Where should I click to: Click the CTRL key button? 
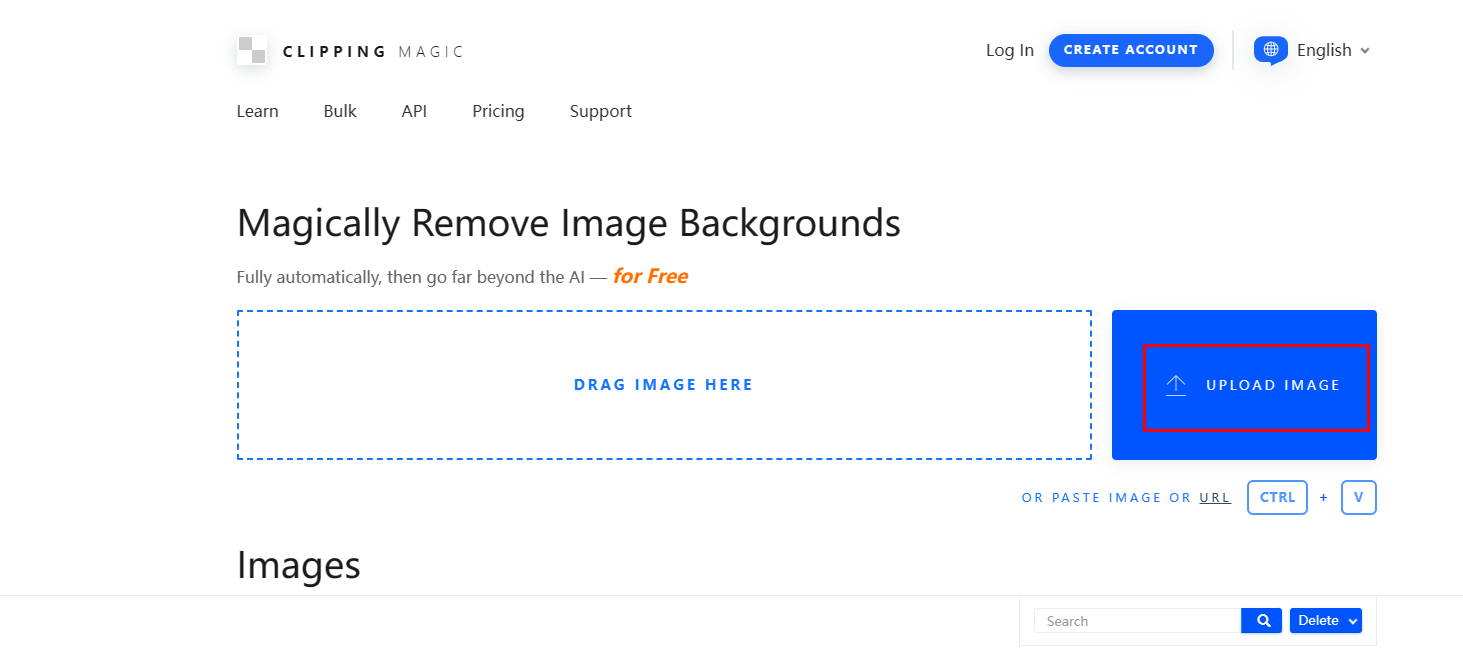pos(1277,497)
